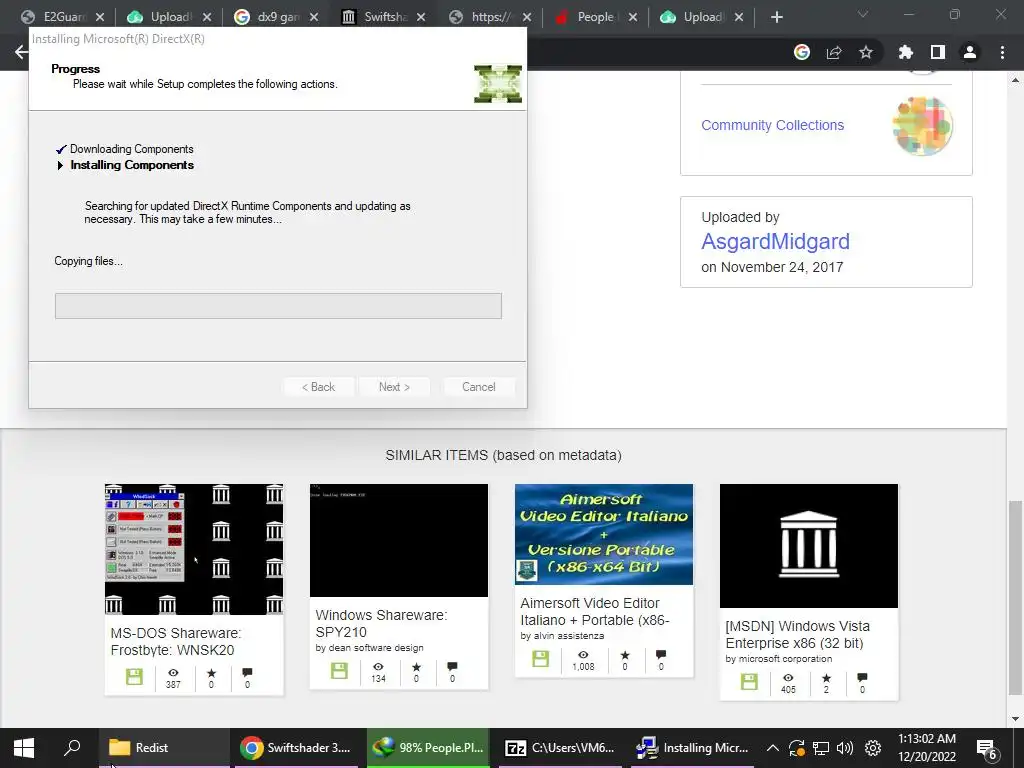The image size is (1024, 768).
Task: Switch to Swiftshader Chrome taskbar item
Action: (296, 748)
